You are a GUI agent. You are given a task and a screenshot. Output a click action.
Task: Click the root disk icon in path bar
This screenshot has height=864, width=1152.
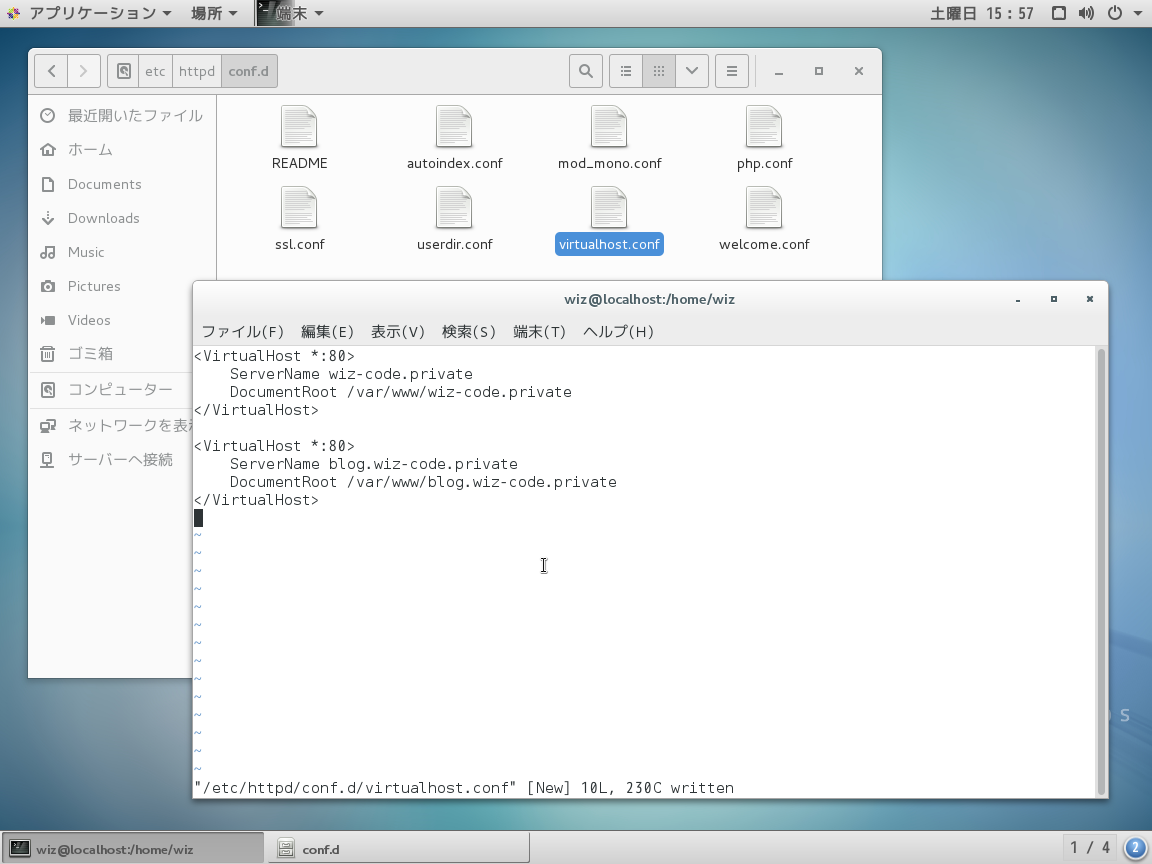[x=123, y=71]
